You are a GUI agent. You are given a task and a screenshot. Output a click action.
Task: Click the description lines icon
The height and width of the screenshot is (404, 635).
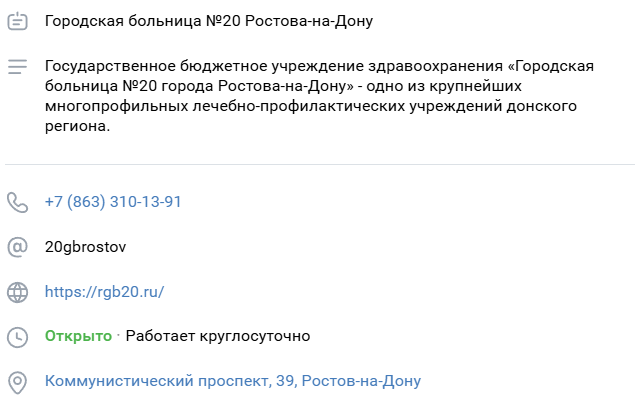coord(17,67)
